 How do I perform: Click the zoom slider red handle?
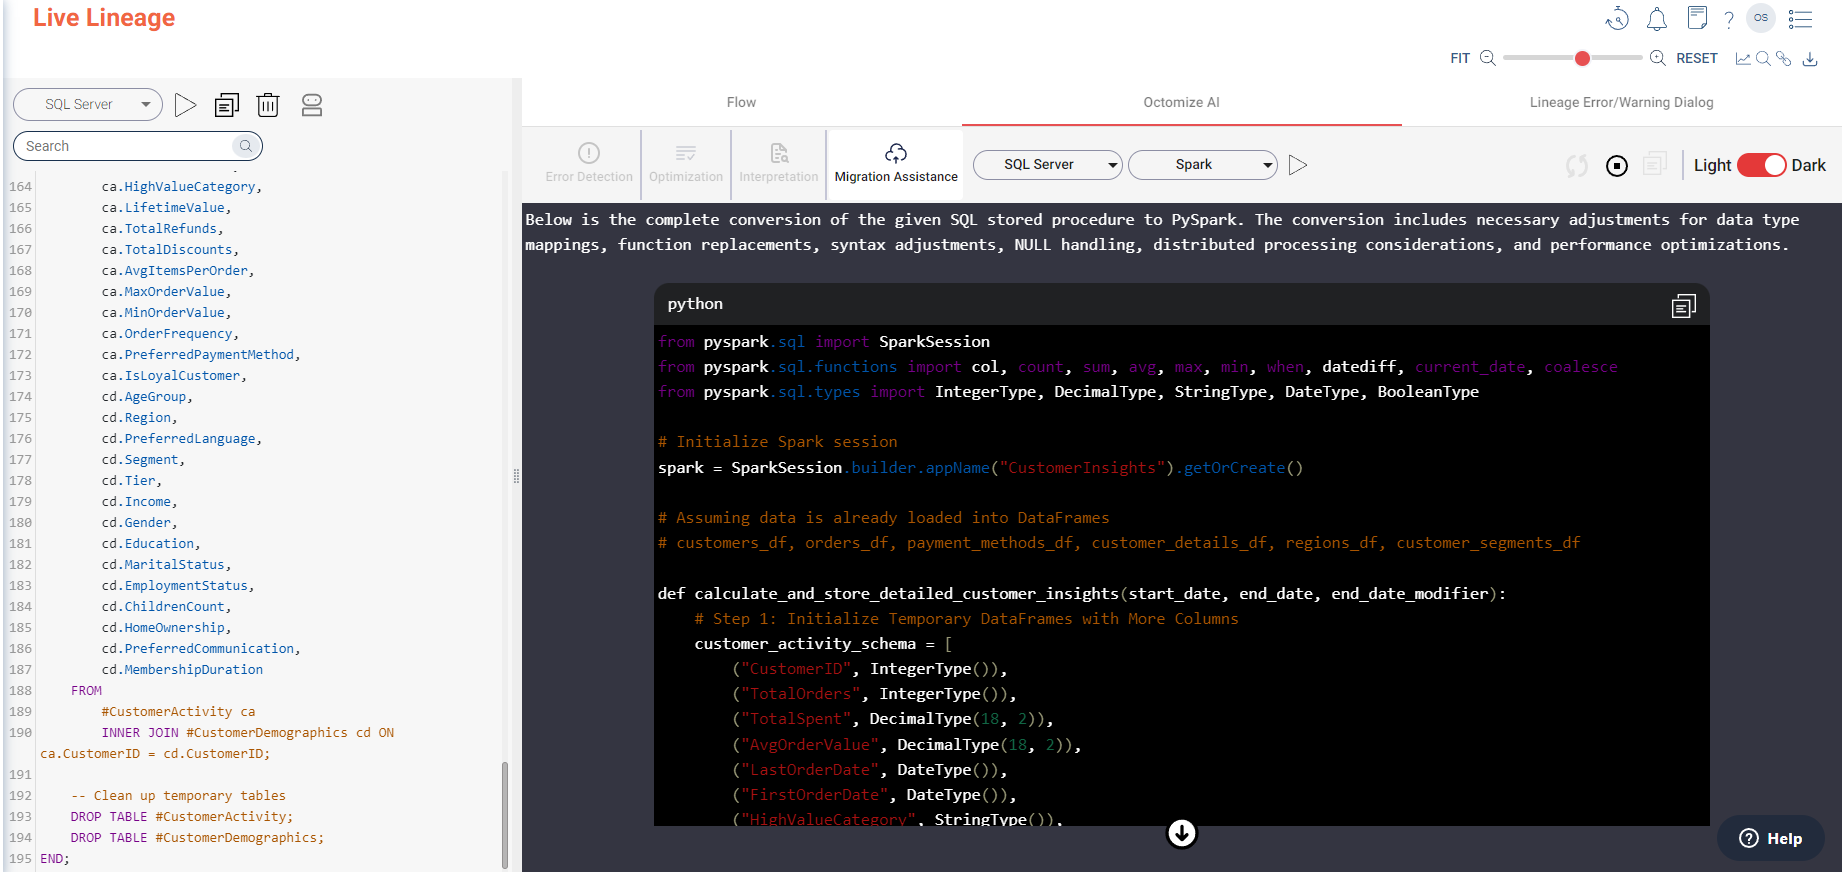tap(1582, 58)
